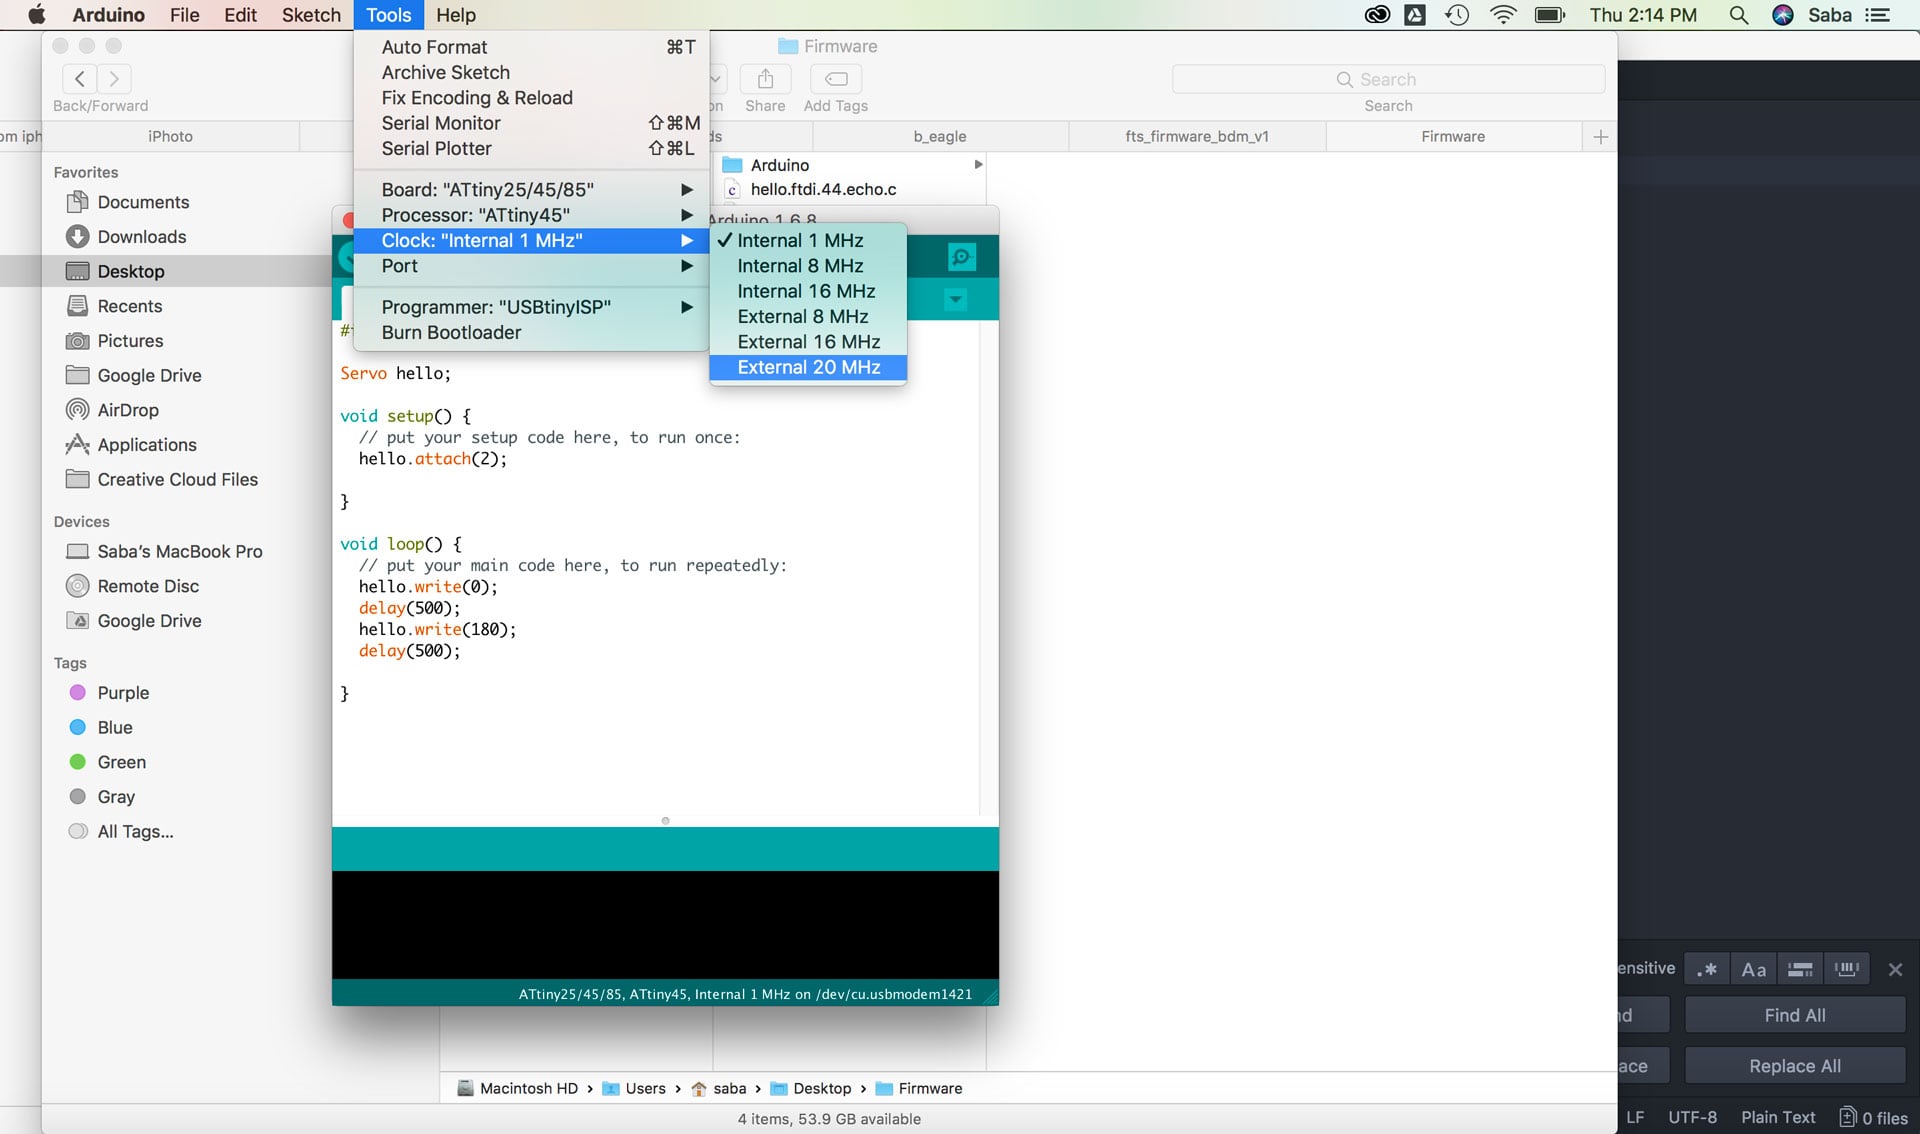Image resolution: width=1920 pixels, height=1134 pixels.
Task: Select Saba's MacBook Pro device
Action: point(180,552)
